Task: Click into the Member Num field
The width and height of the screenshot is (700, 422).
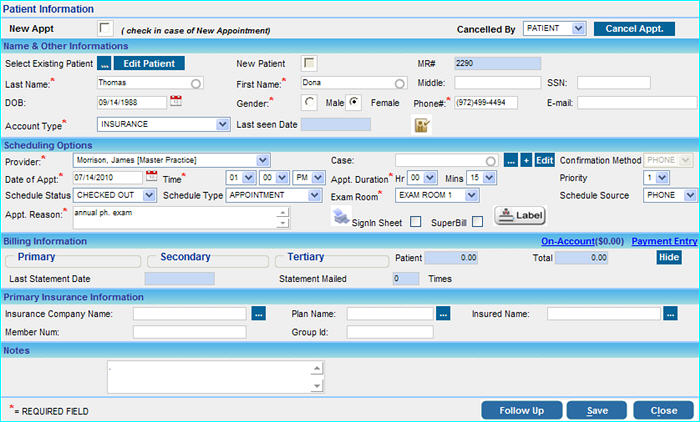Action: 190,332
